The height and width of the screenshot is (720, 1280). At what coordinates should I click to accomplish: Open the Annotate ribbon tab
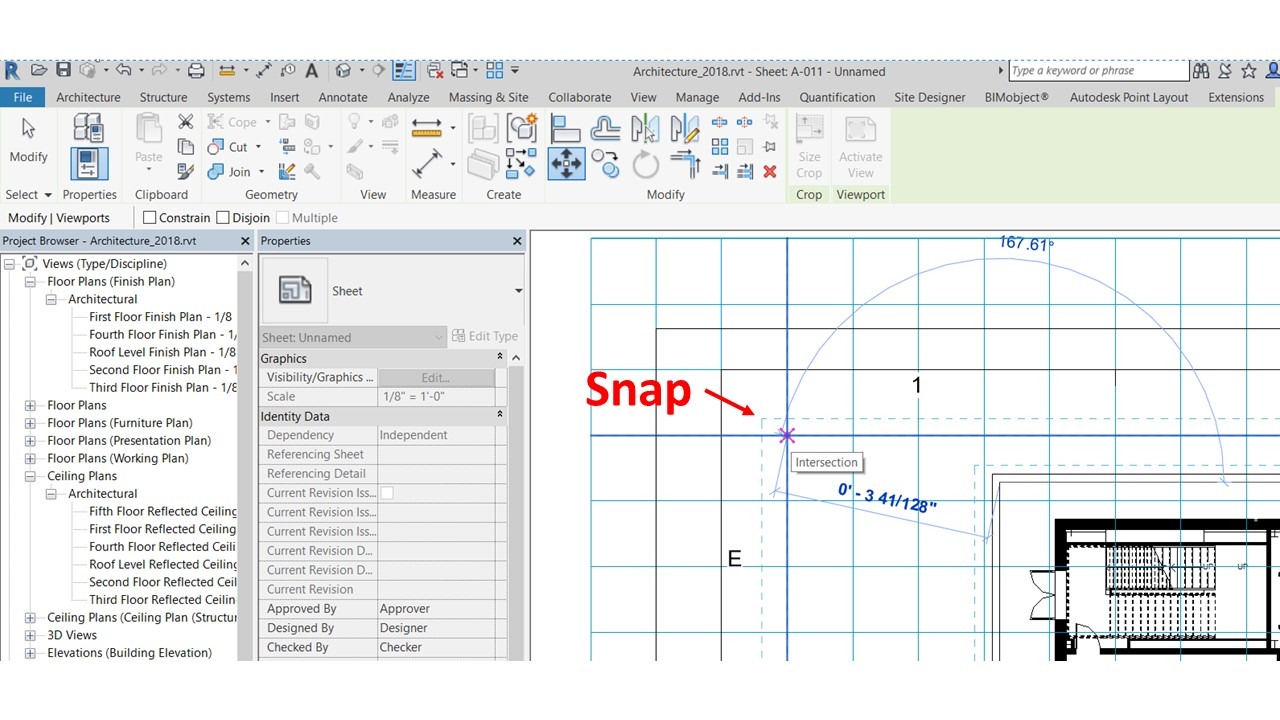343,97
